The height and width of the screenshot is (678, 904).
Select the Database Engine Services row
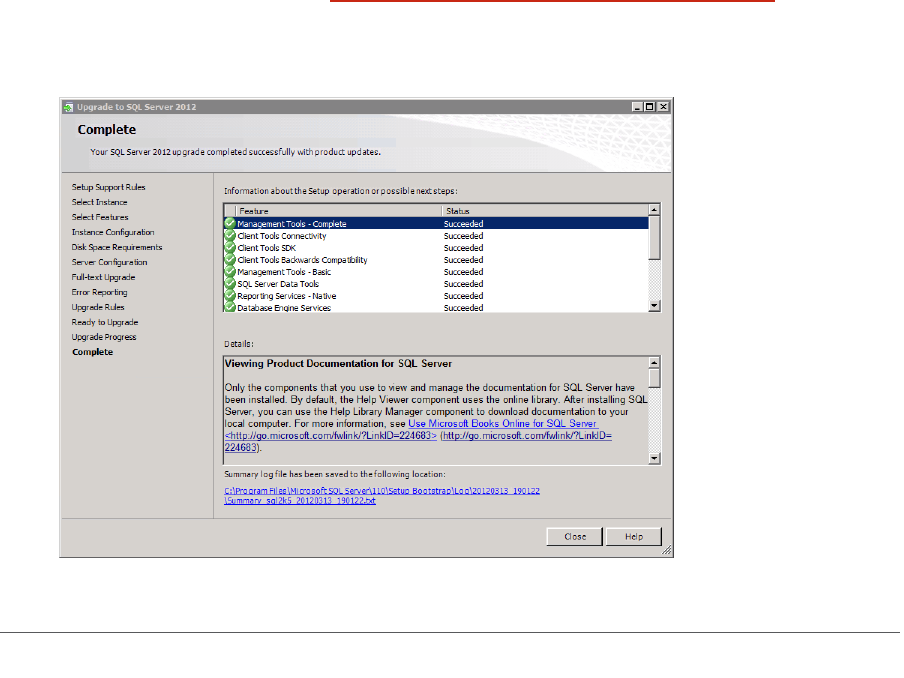click(x=436, y=308)
